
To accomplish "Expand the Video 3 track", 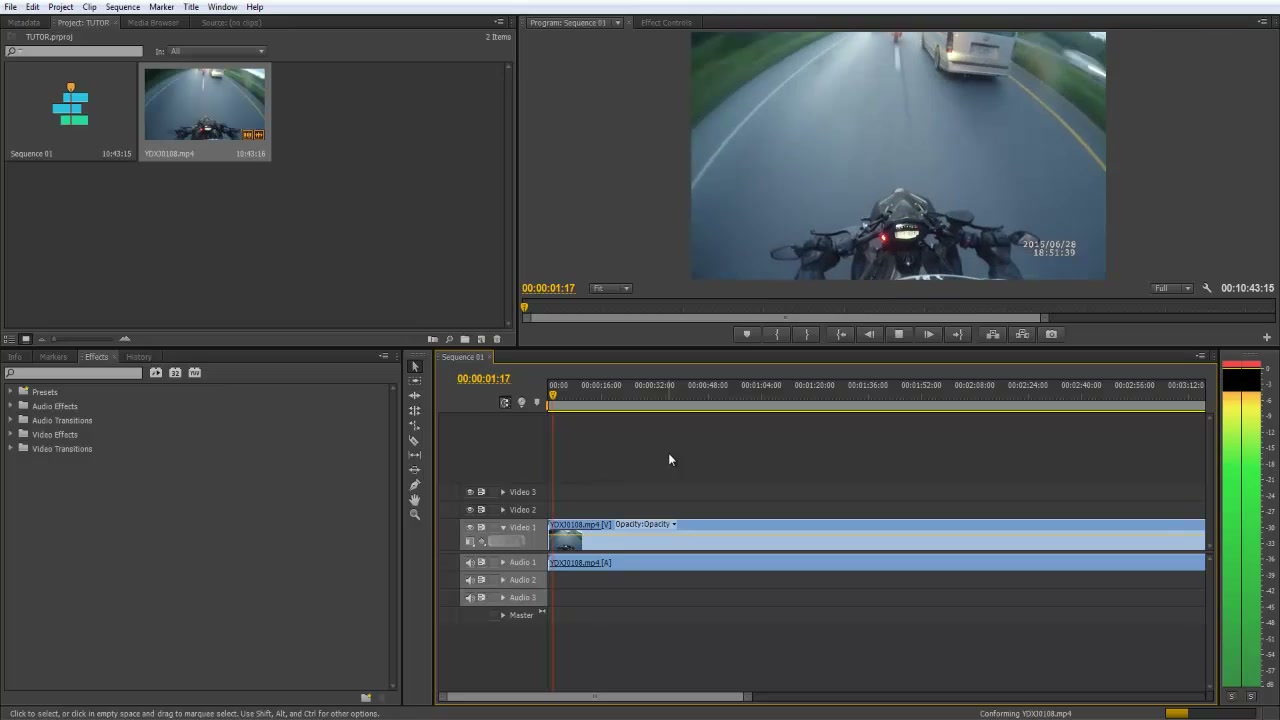I will point(503,492).
